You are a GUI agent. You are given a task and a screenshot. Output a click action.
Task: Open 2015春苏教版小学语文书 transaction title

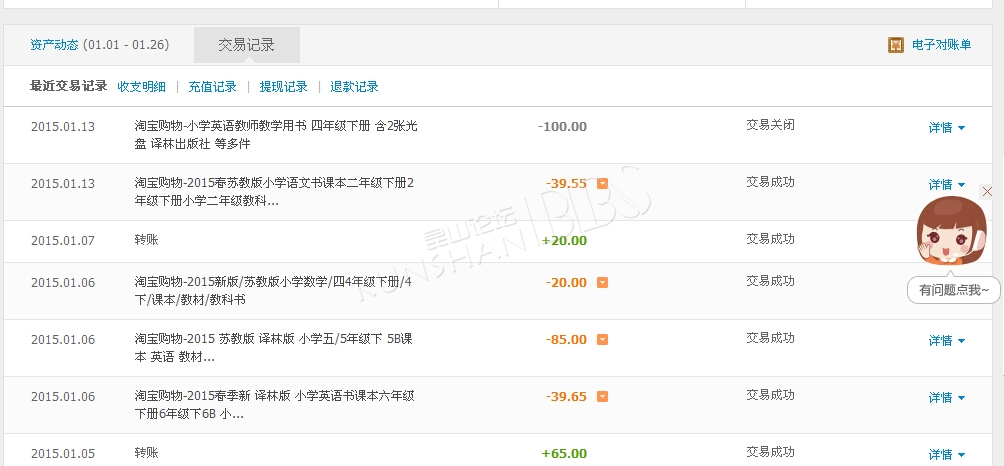pyautogui.click(x=274, y=192)
